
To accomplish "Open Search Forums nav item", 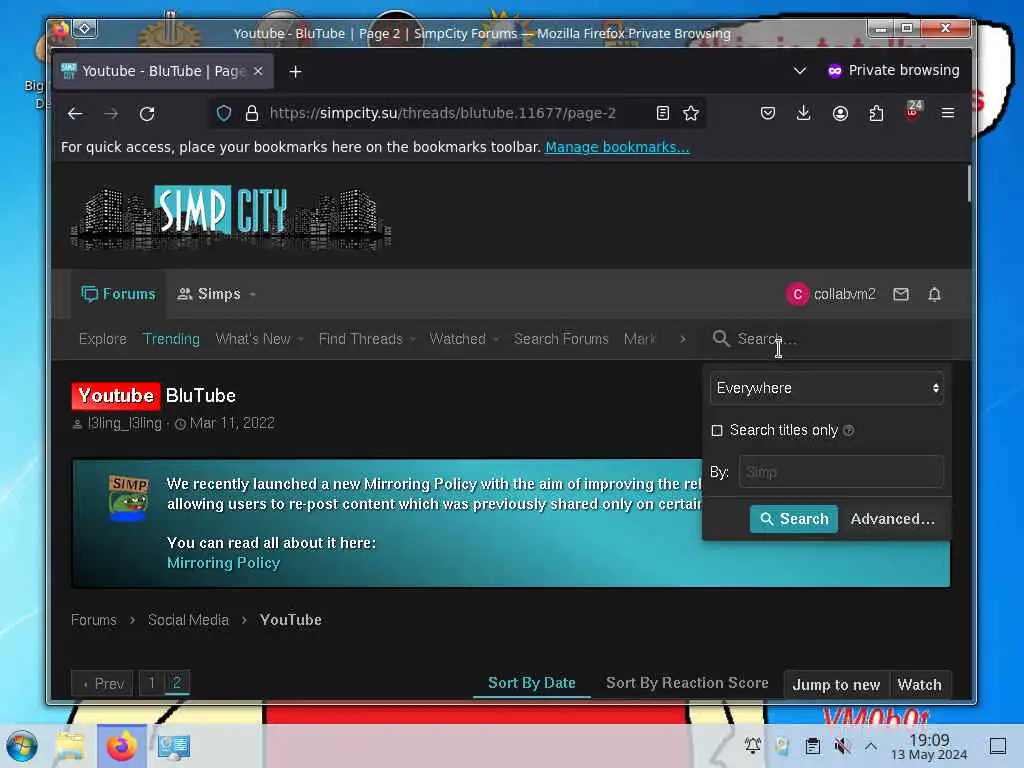I will pos(561,339).
